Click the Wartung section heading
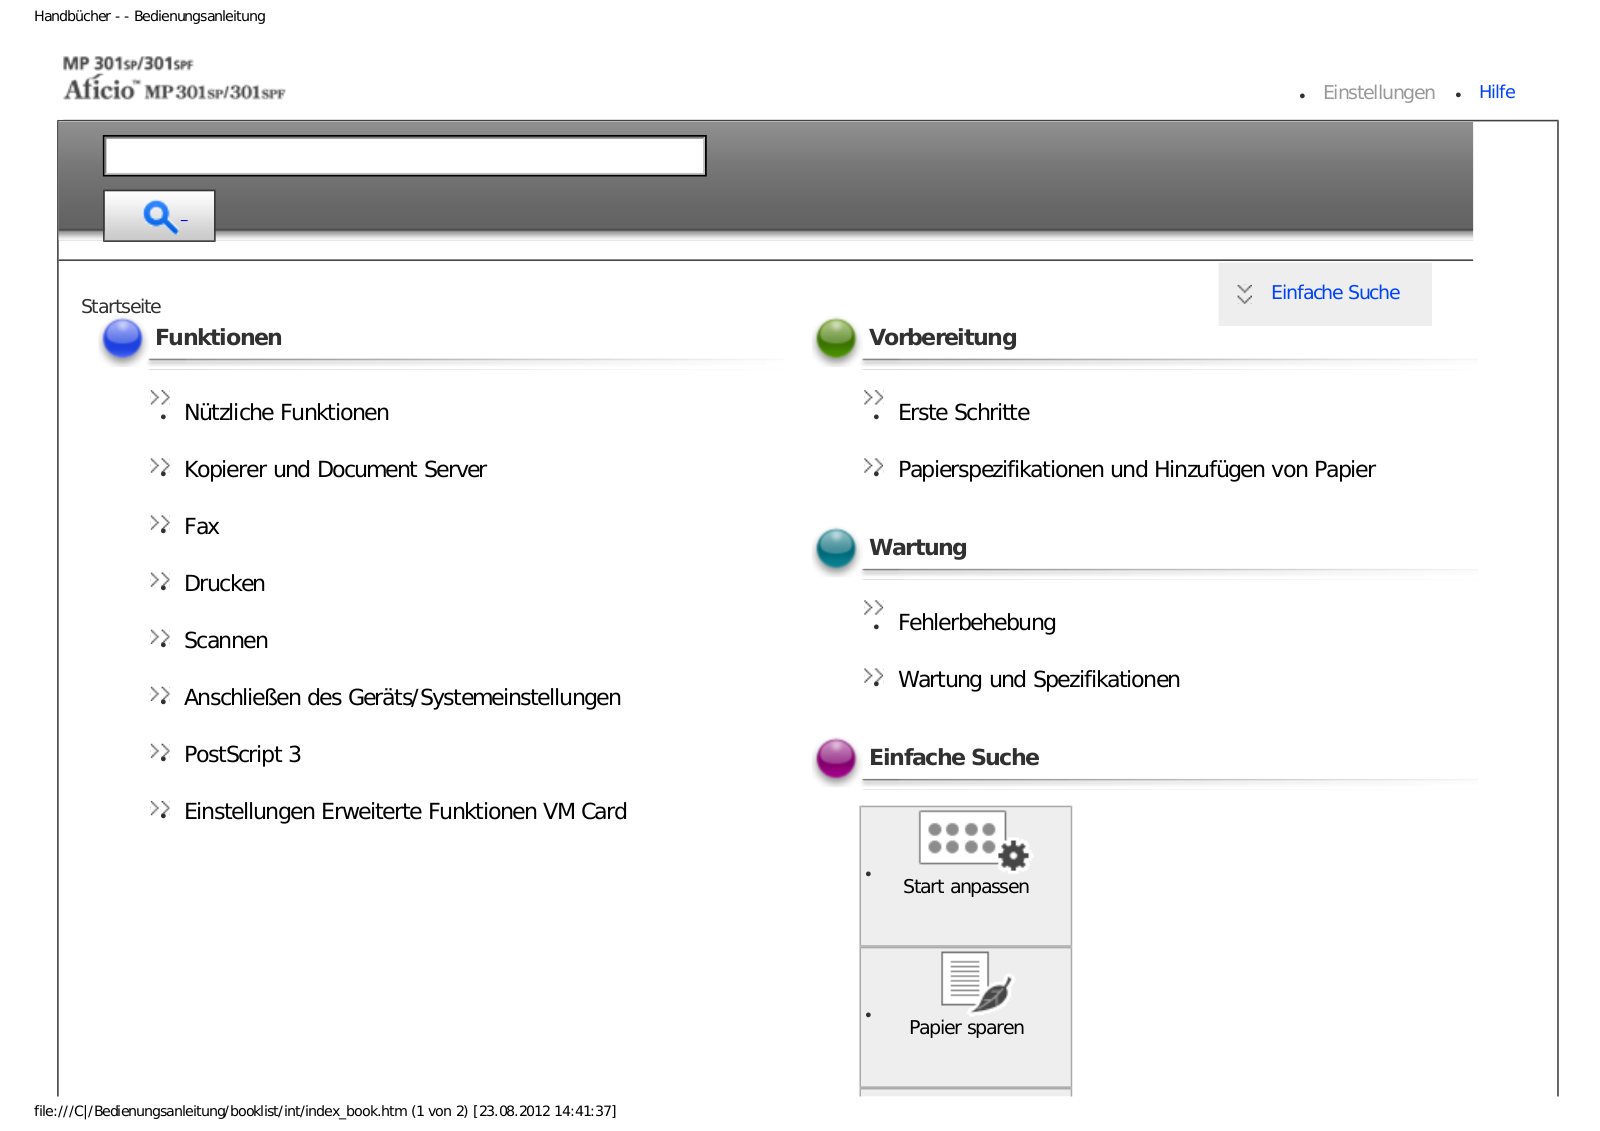This screenshot has height=1131, width=1600. click(918, 548)
